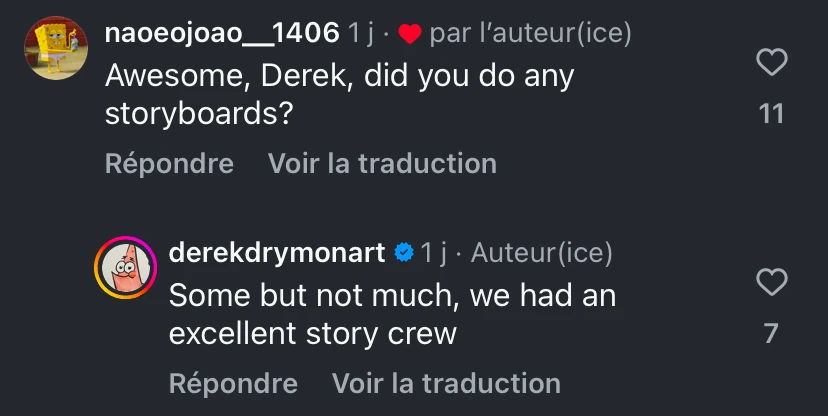This screenshot has width=828, height=416.
Task: Like derekdrymonart's reply with the heart
Action: (x=771, y=282)
